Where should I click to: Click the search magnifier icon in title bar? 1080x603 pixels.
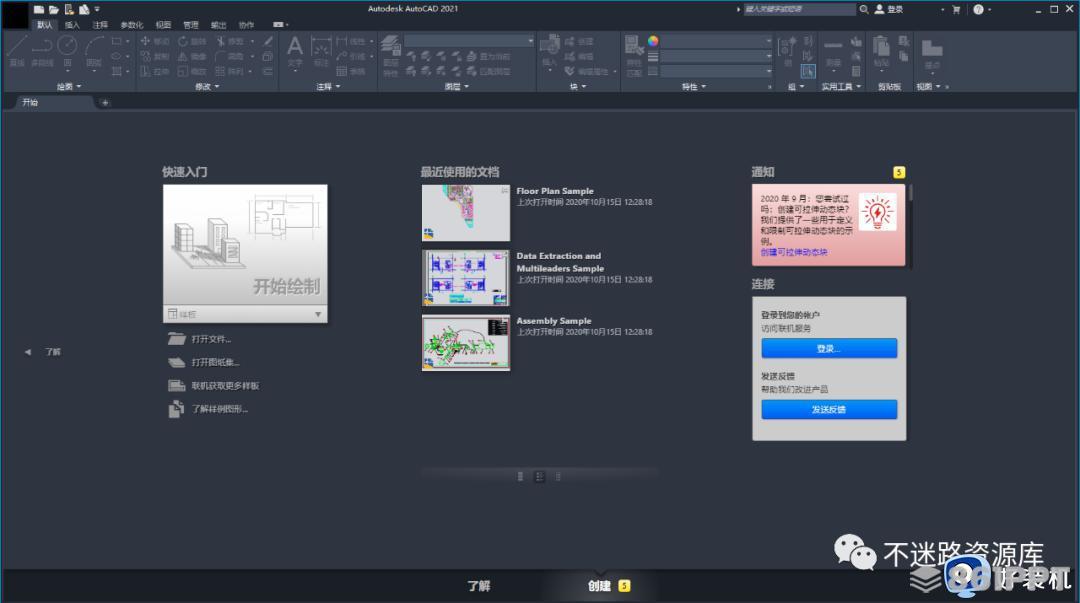pyautogui.click(x=864, y=9)
